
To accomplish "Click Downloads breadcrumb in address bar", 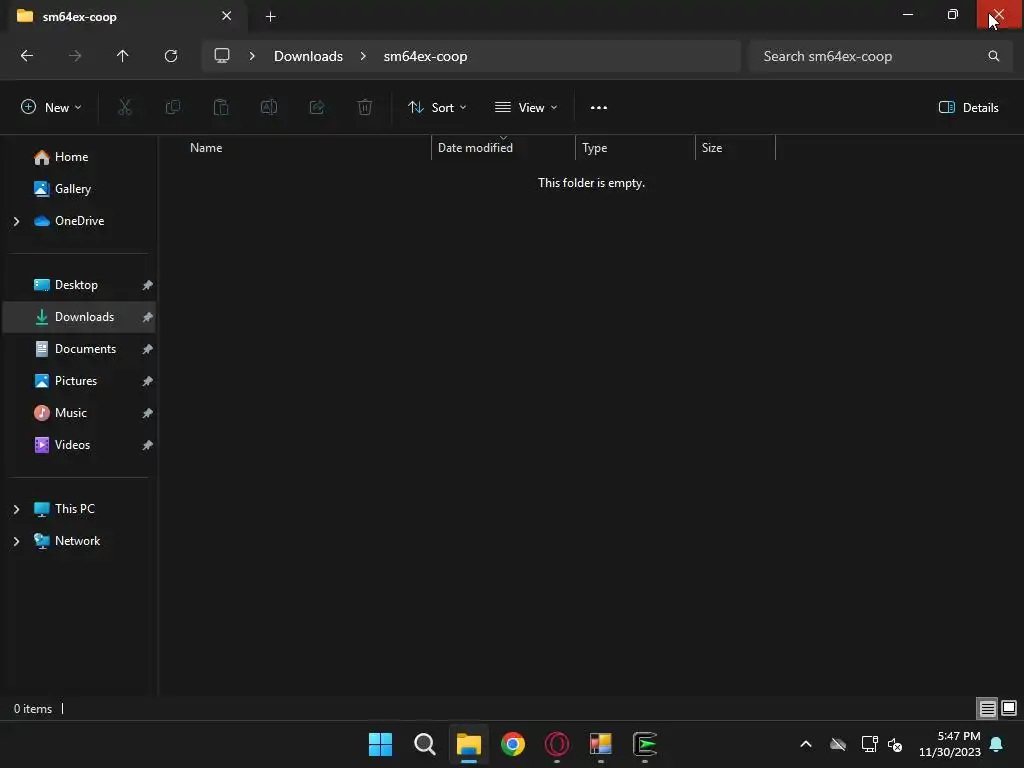I will coord(308,56).
